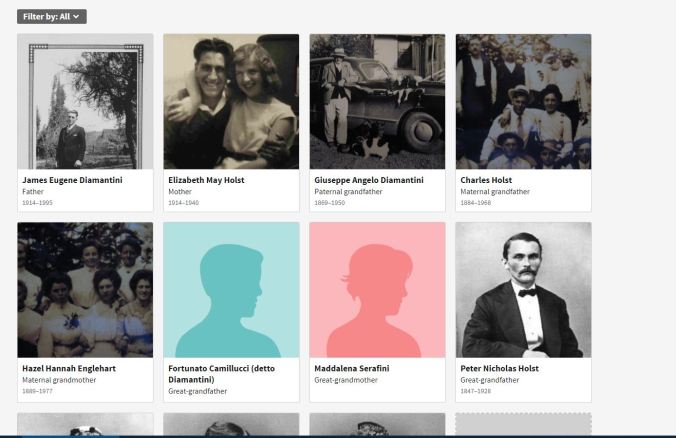
Task: Click the Giuseppe Angelo Diamantini name link
Action: point(368,180)
